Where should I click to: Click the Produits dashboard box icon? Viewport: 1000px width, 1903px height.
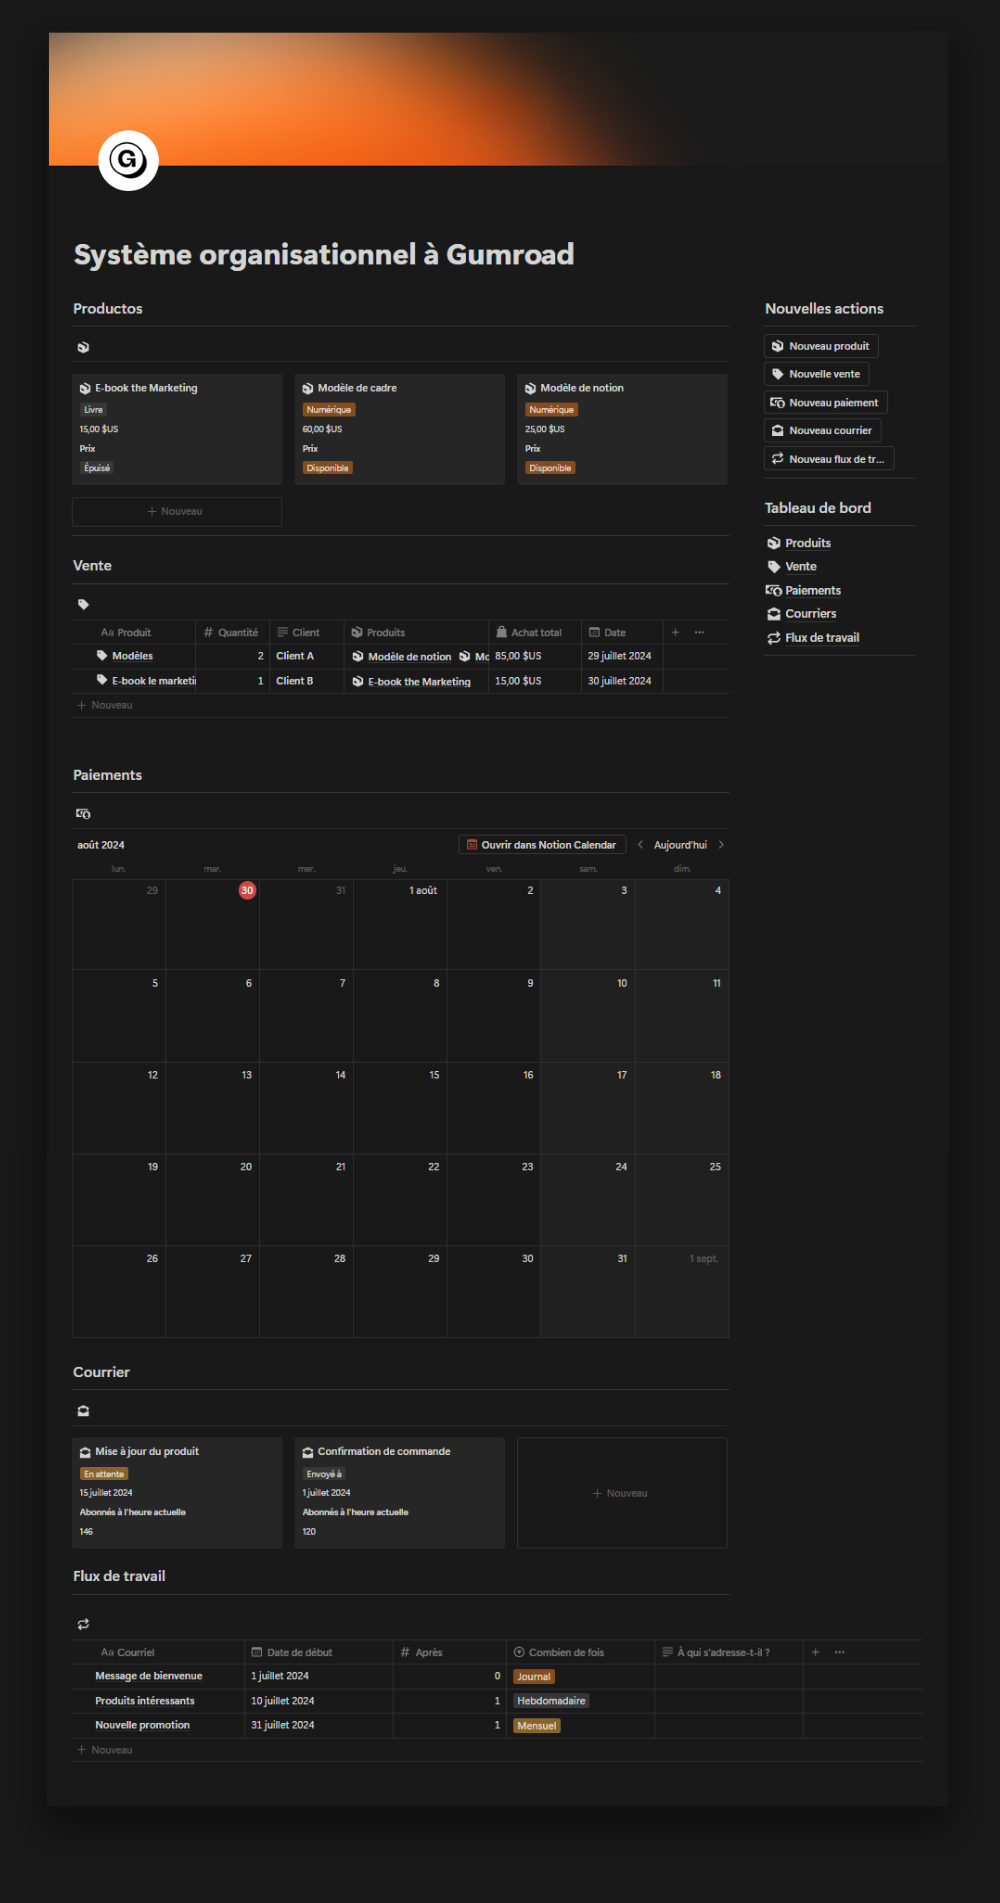pos(774,543)
